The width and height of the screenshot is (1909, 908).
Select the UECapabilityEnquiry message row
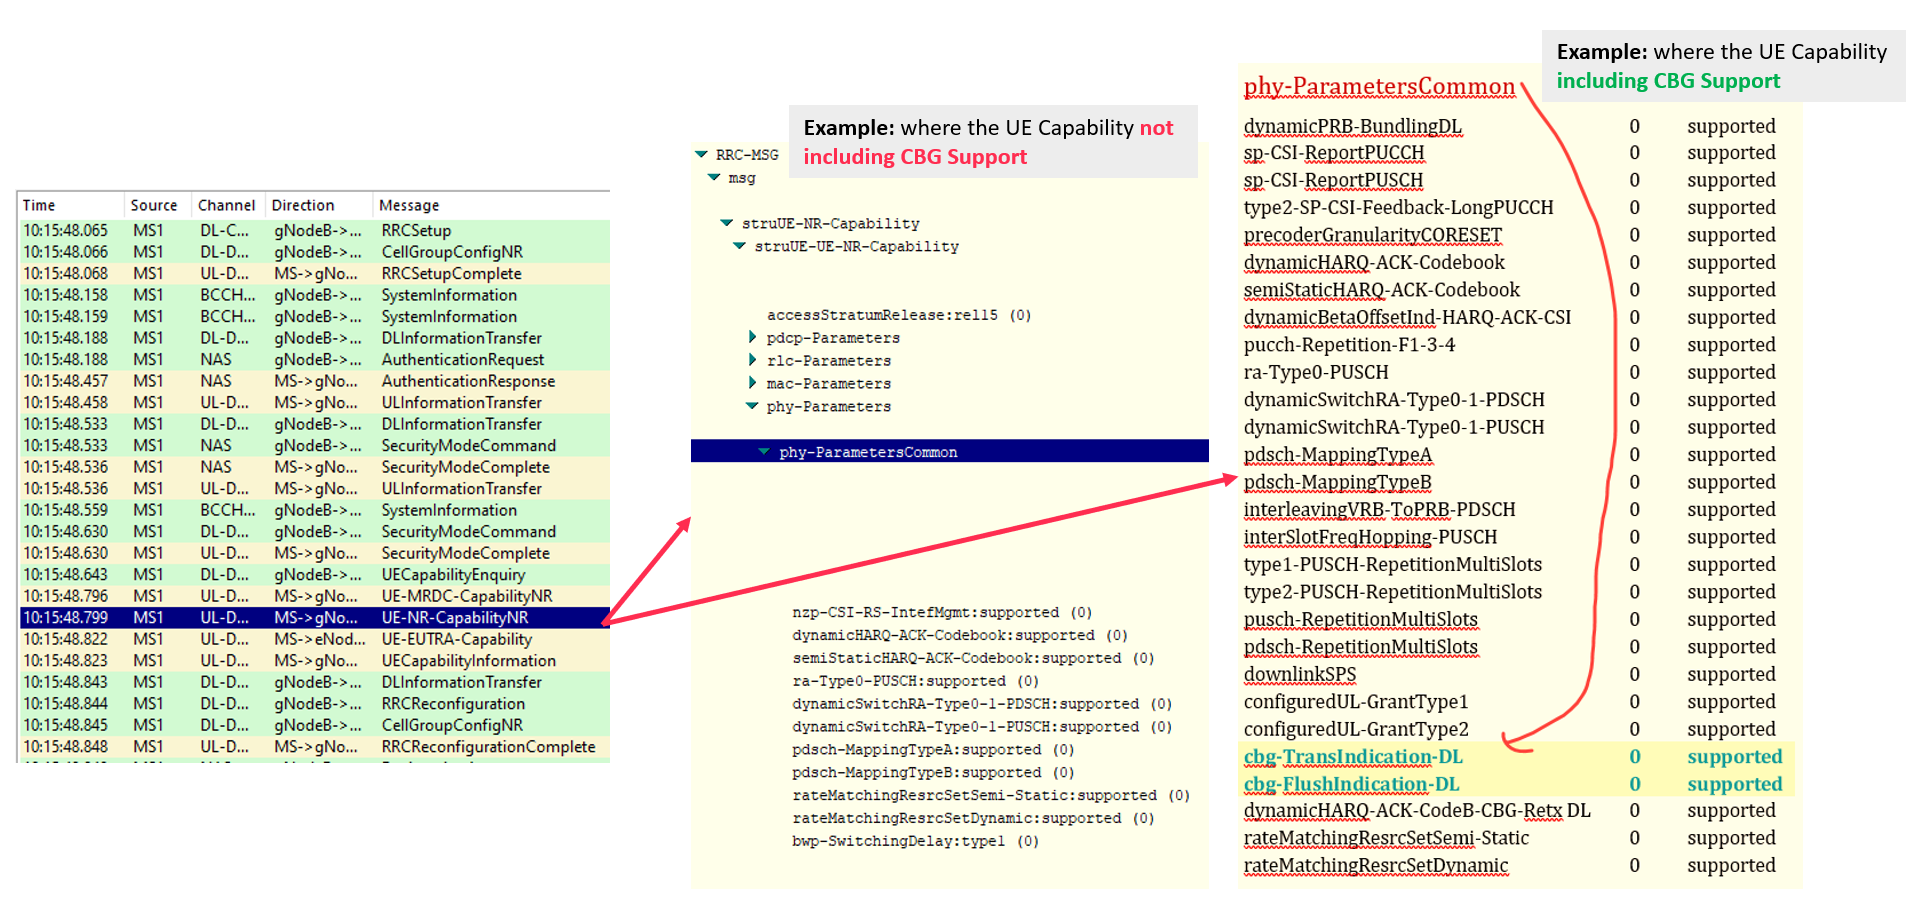(x=314, y=574)
